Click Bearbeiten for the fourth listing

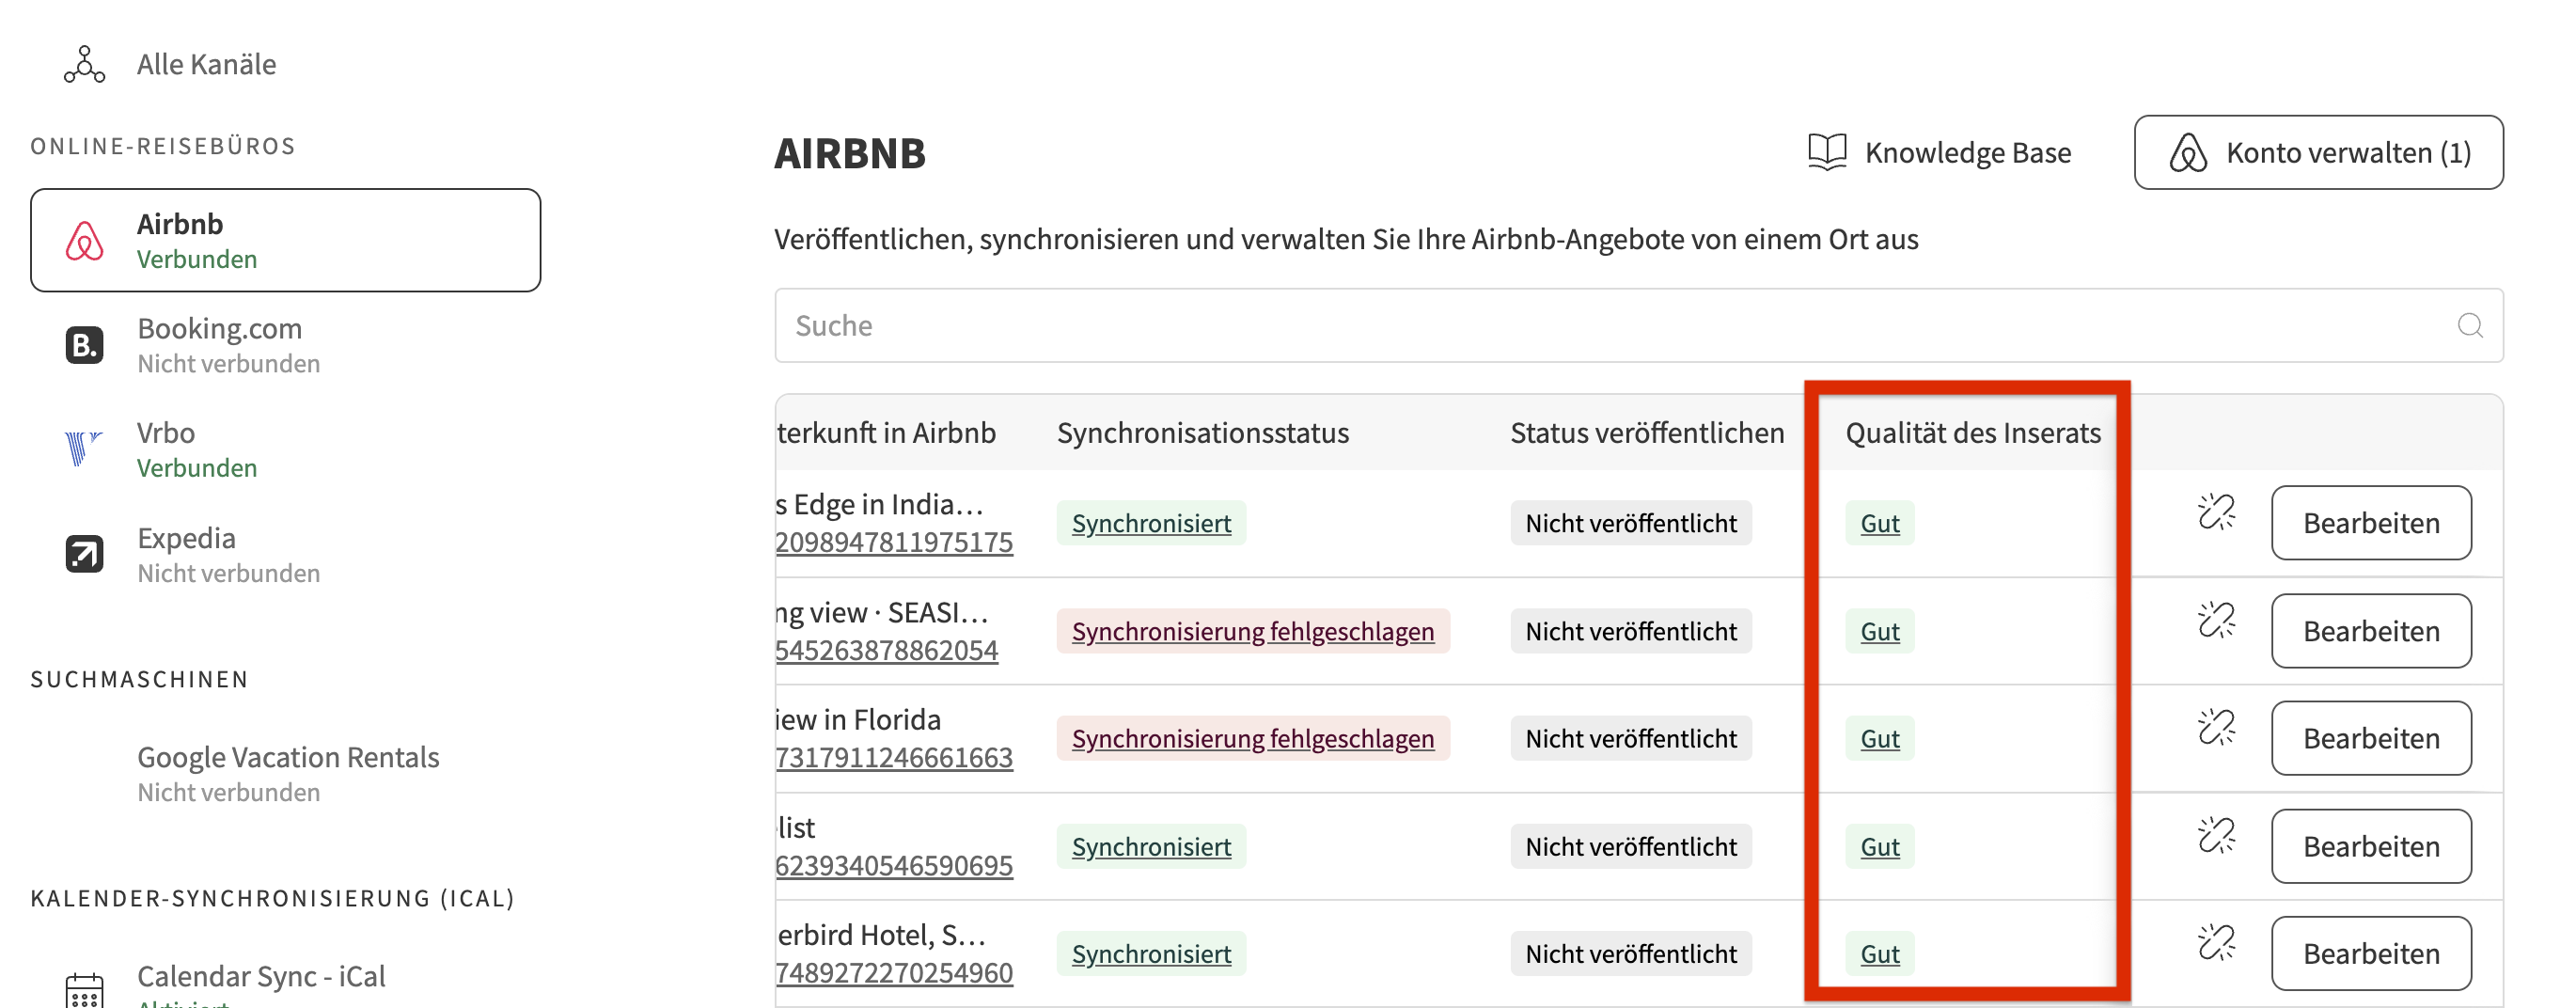coord(2370,846)
